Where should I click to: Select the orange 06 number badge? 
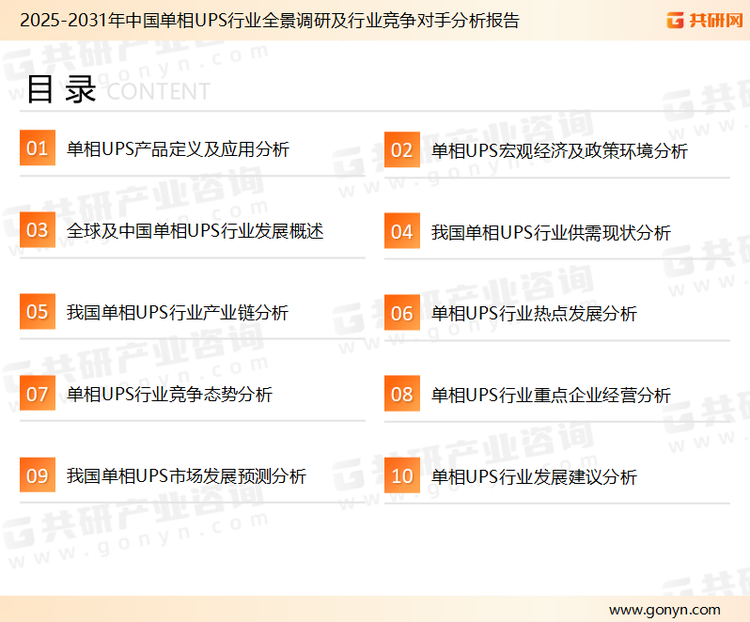(402, 313)
